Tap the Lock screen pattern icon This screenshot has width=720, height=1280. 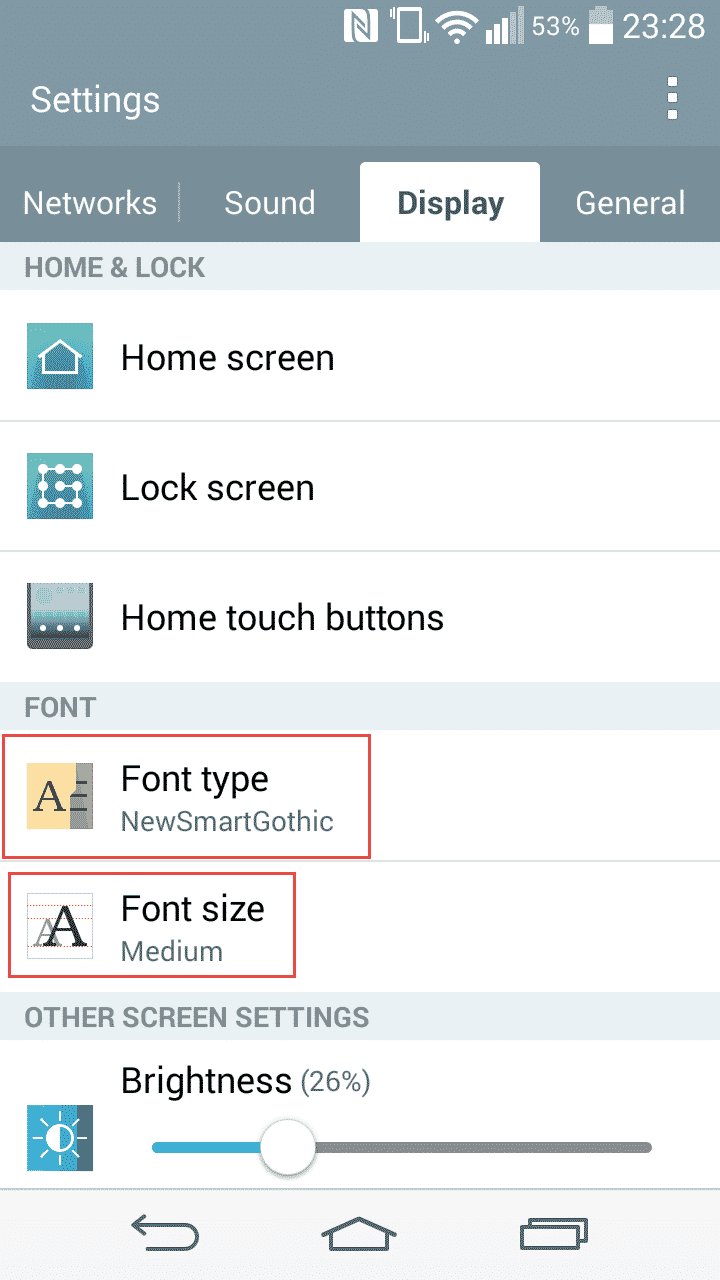click(60, 487)
